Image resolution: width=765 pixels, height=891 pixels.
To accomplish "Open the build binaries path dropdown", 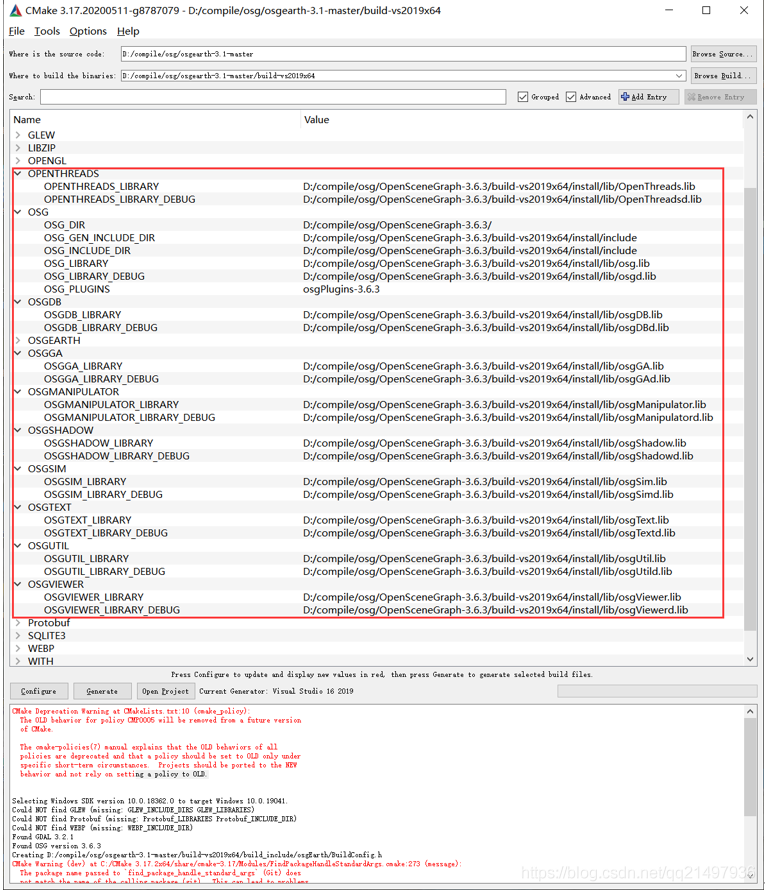I will click(679, 76).
